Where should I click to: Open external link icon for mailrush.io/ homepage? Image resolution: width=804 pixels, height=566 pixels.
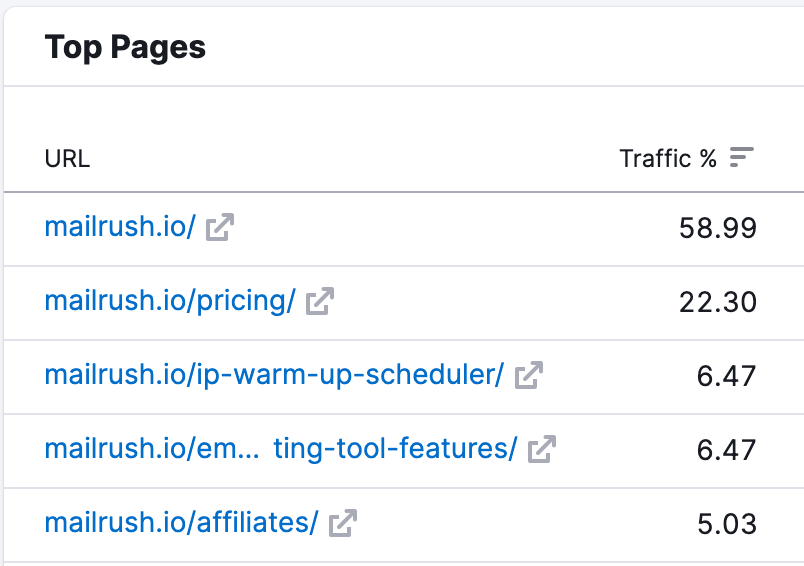pyautogui.click(x=220, y=227)
